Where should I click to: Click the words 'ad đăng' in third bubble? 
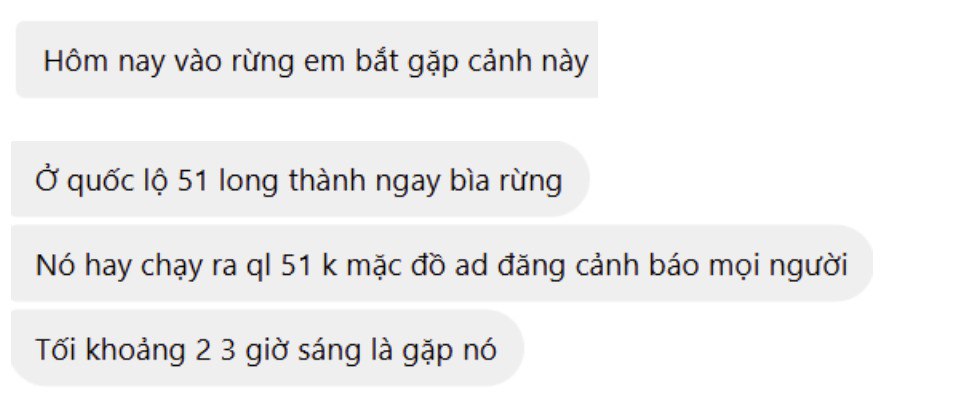502,266
